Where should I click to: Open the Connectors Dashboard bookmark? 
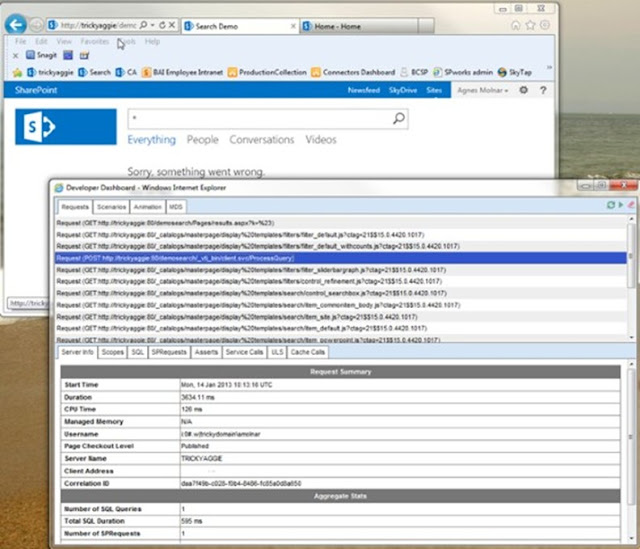(x=353, y=72)
